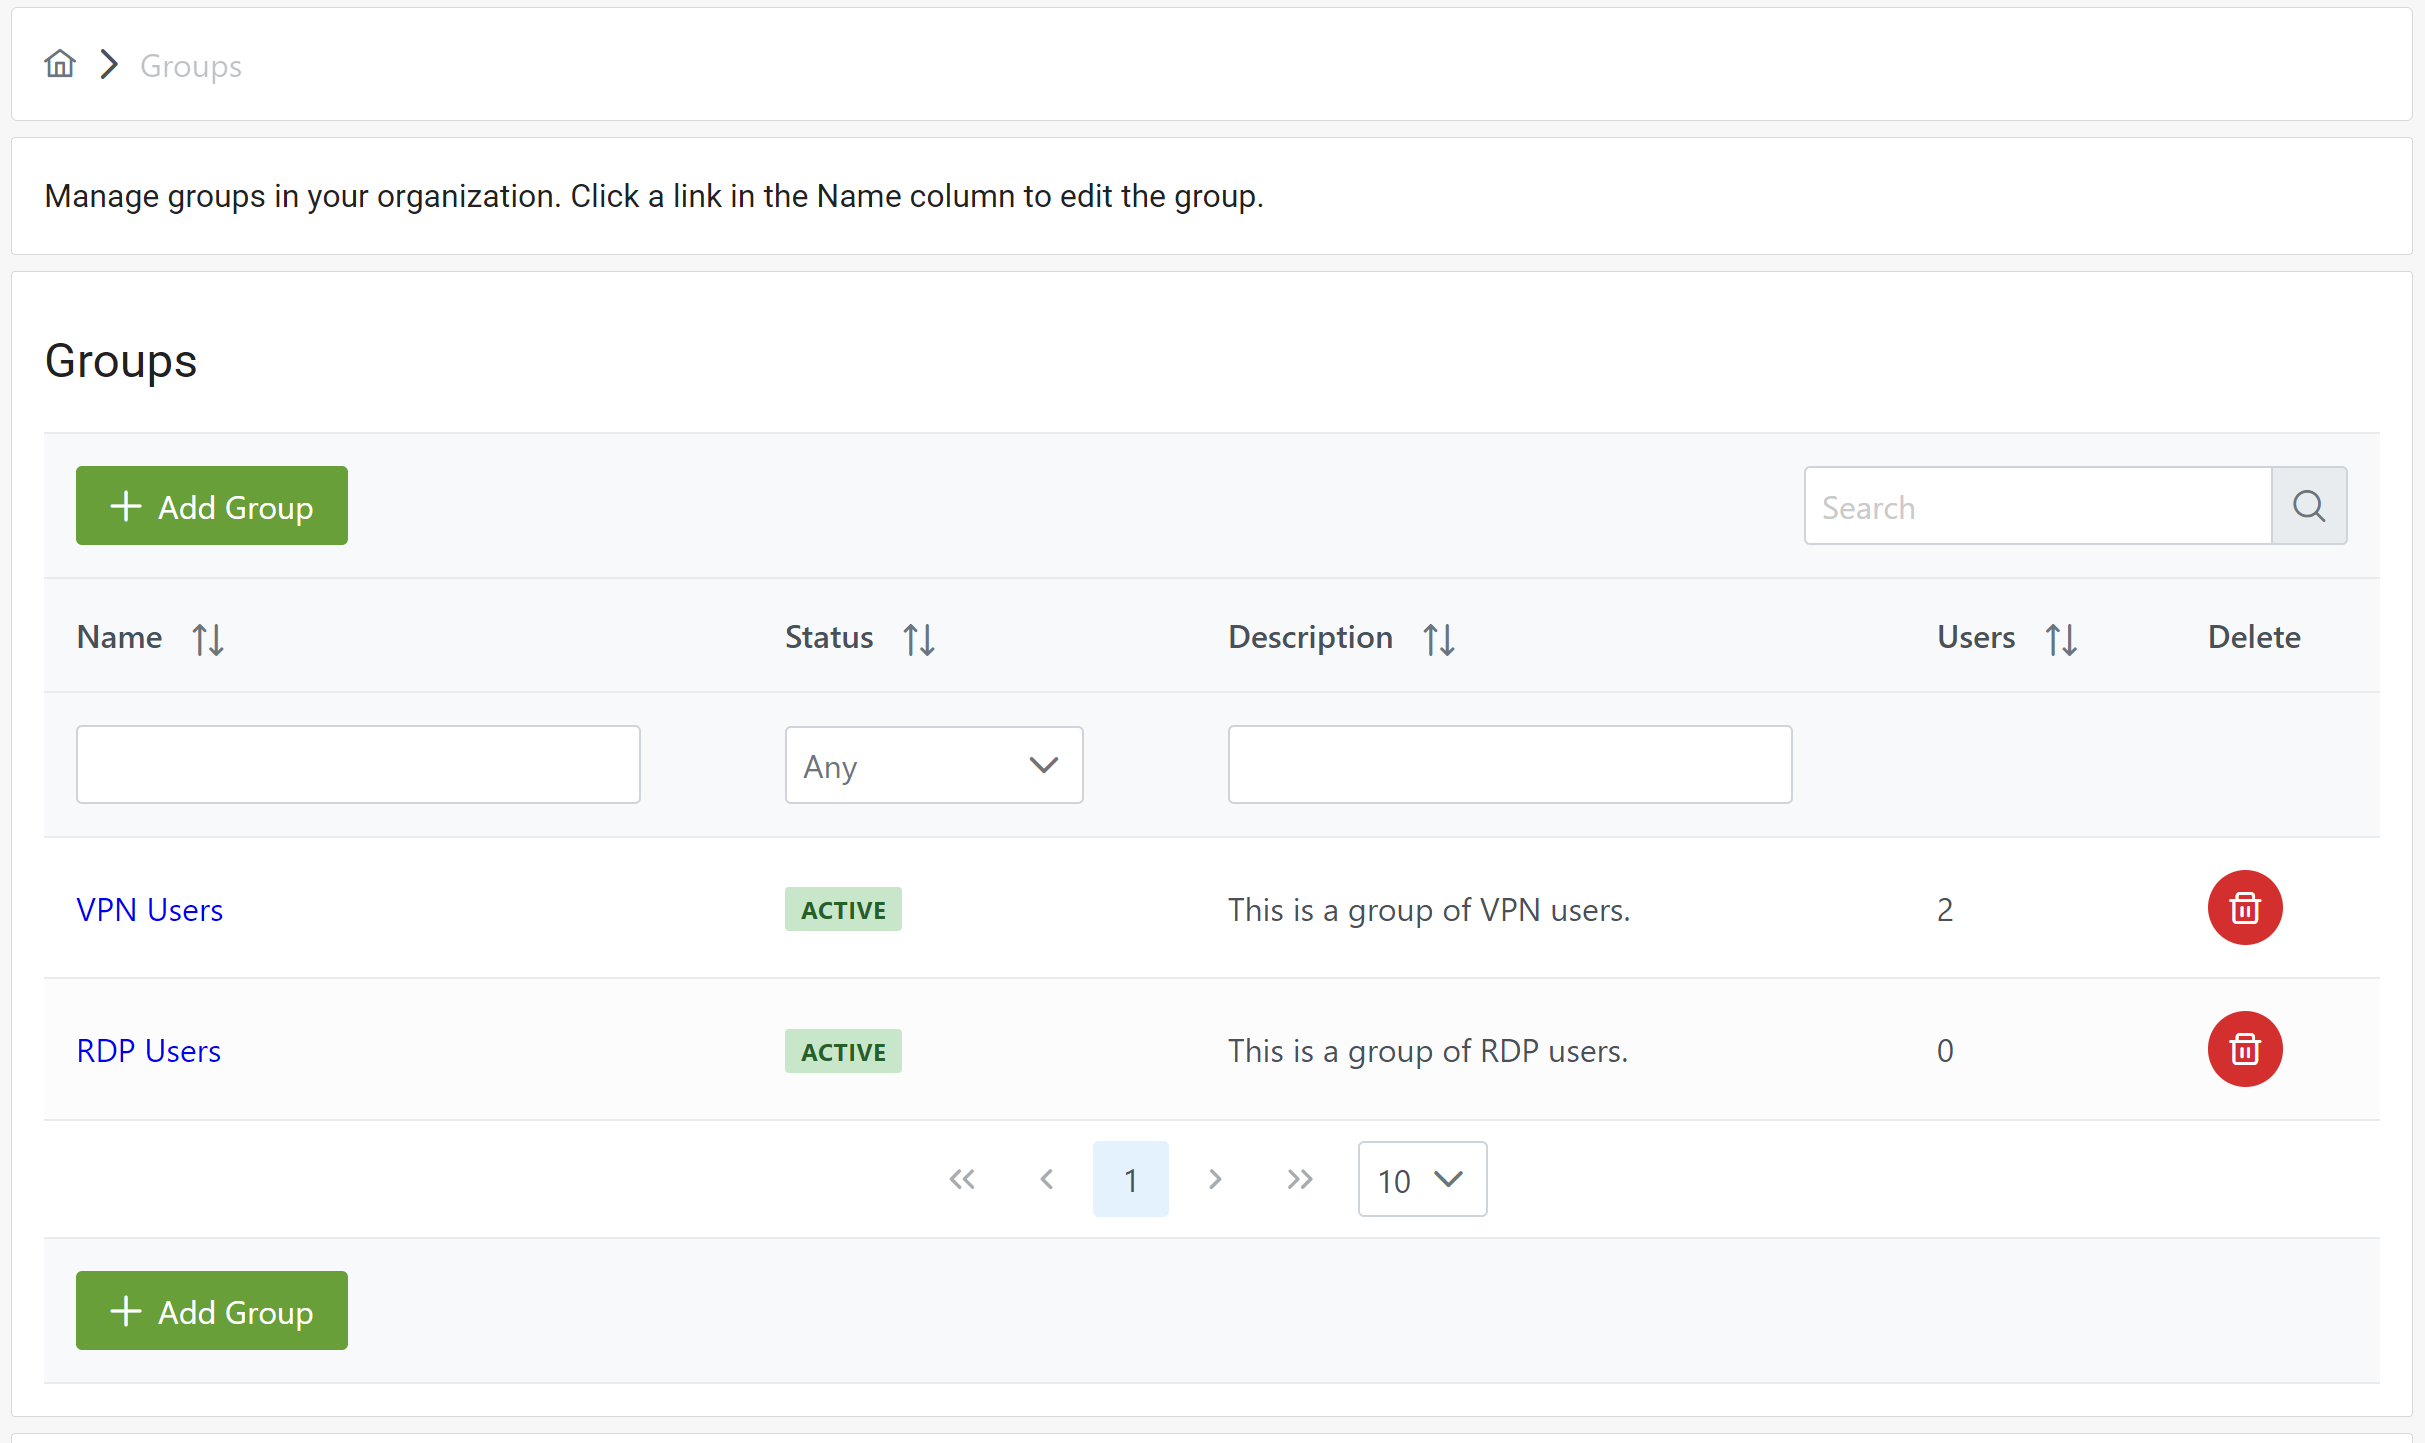The width and height of the screenshot is (2425, 1443).
Task: Open the Status filter dropdown
Action: 933,765
